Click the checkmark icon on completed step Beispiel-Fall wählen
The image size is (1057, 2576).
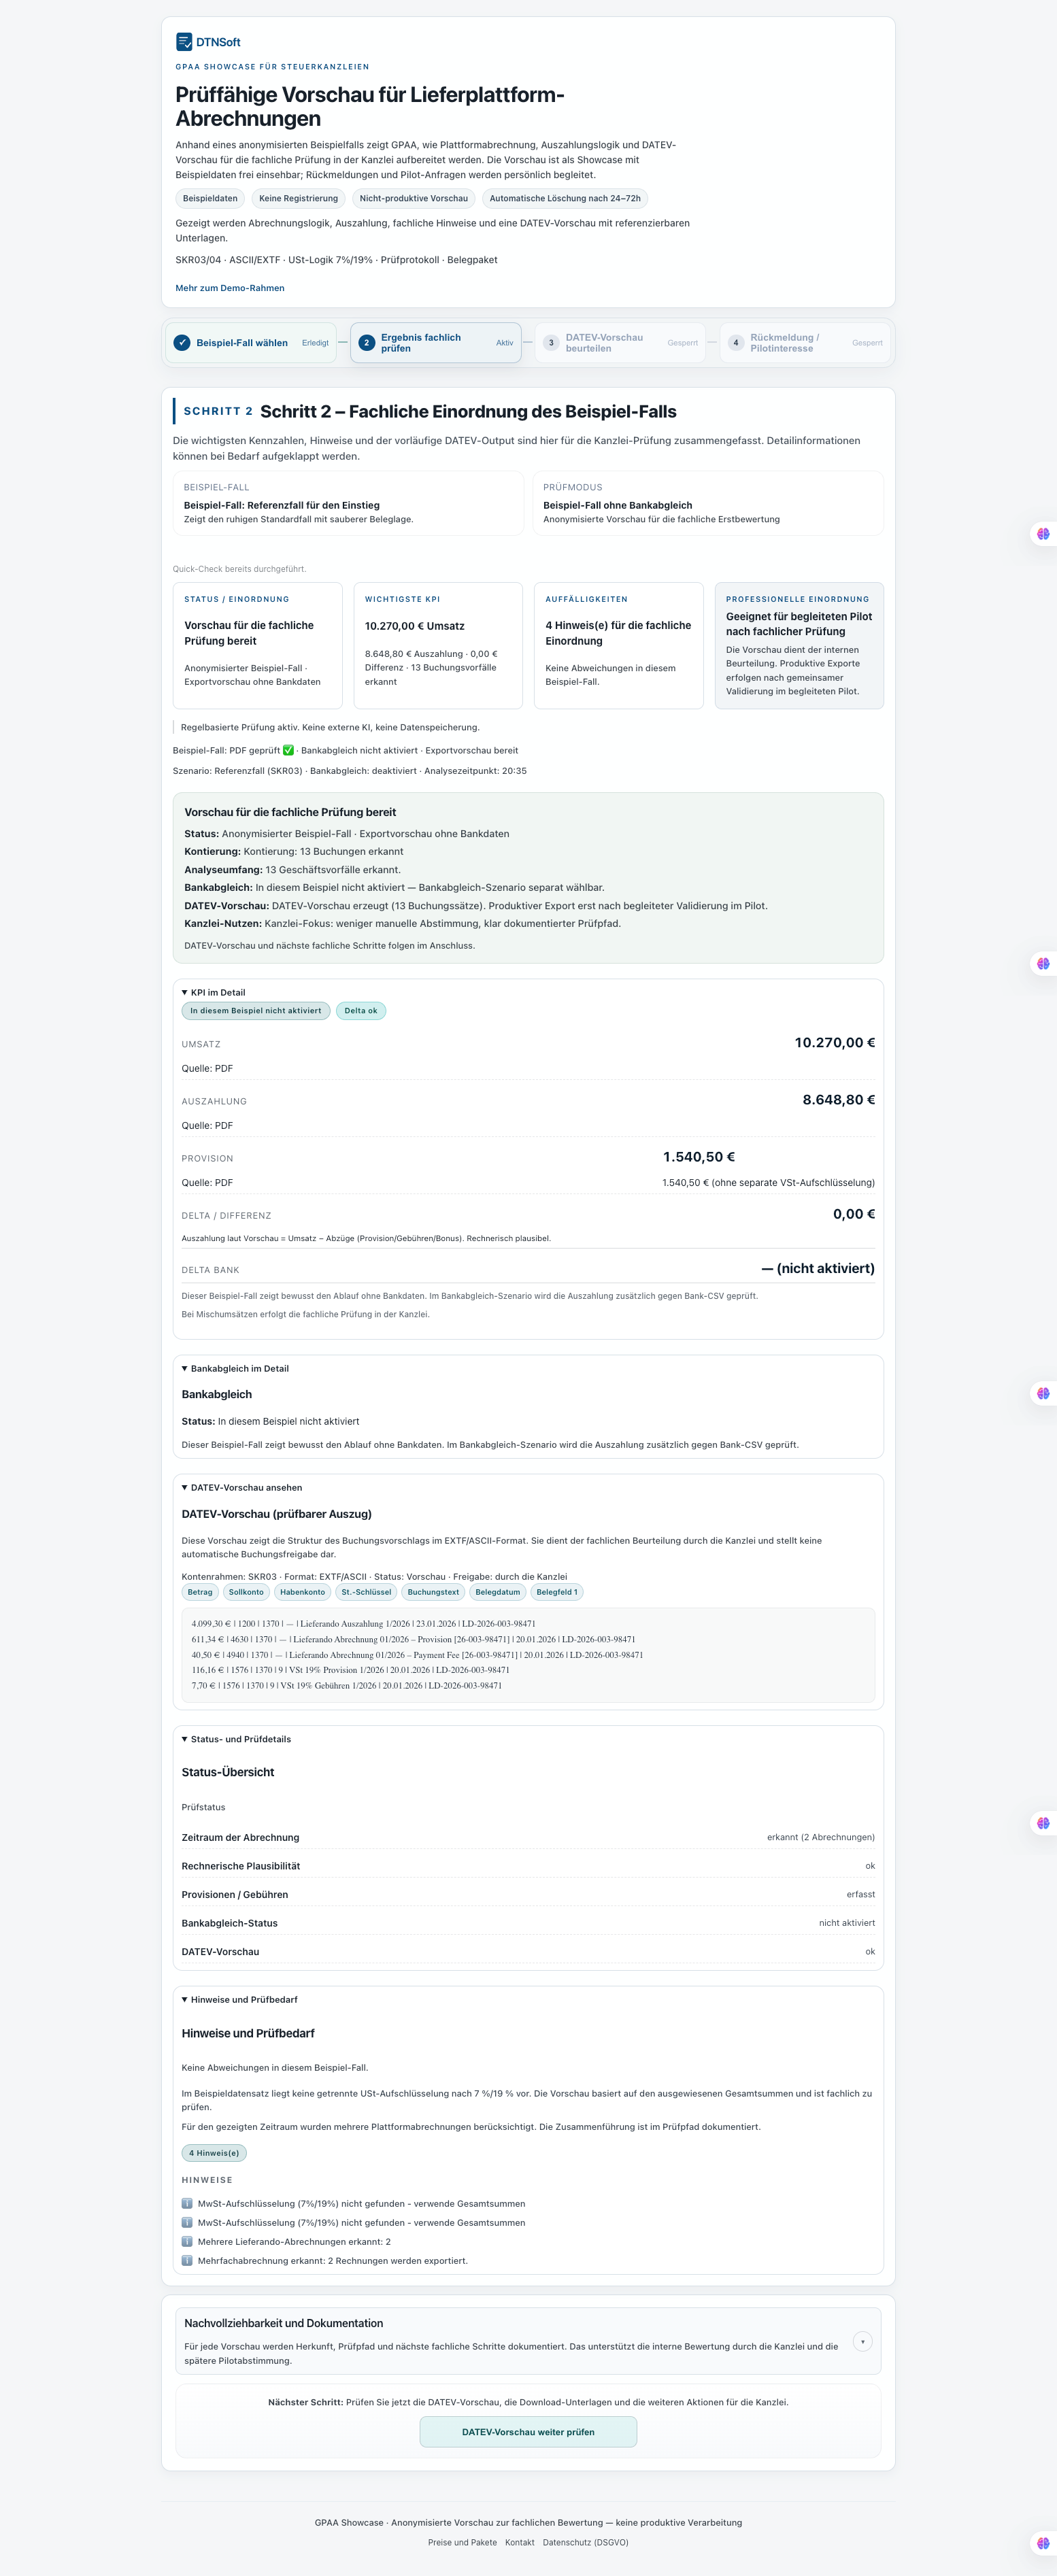(182, 342)
